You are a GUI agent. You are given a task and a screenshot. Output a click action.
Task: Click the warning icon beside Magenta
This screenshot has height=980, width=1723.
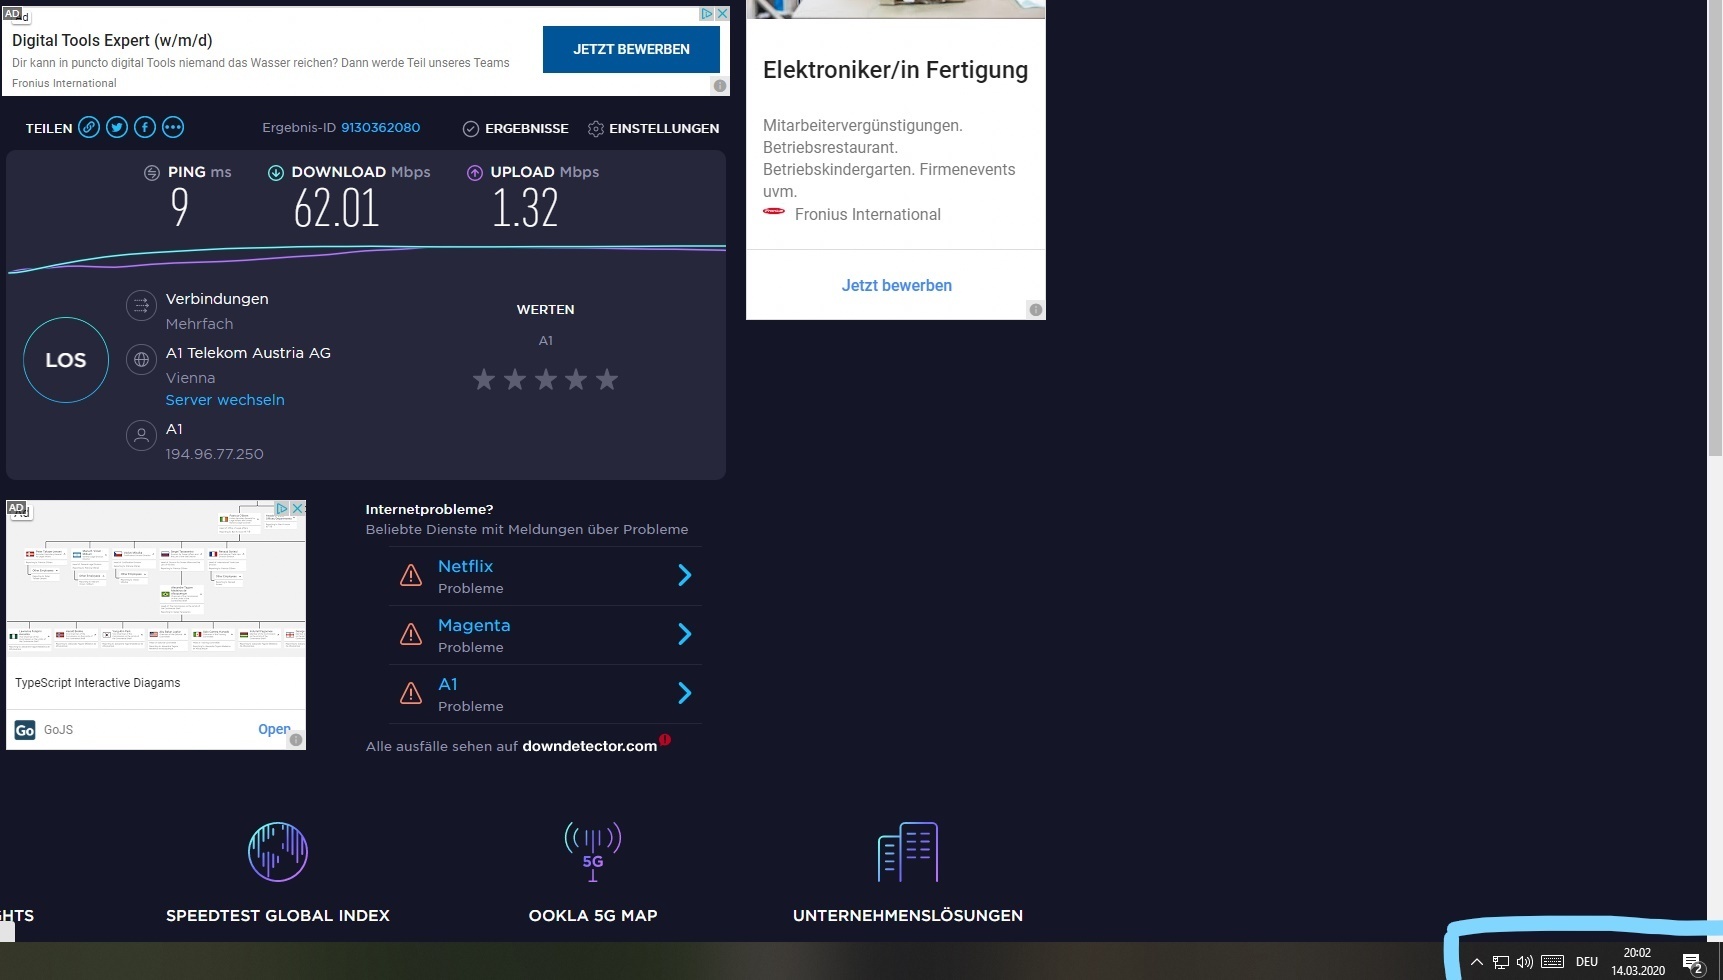411,634
